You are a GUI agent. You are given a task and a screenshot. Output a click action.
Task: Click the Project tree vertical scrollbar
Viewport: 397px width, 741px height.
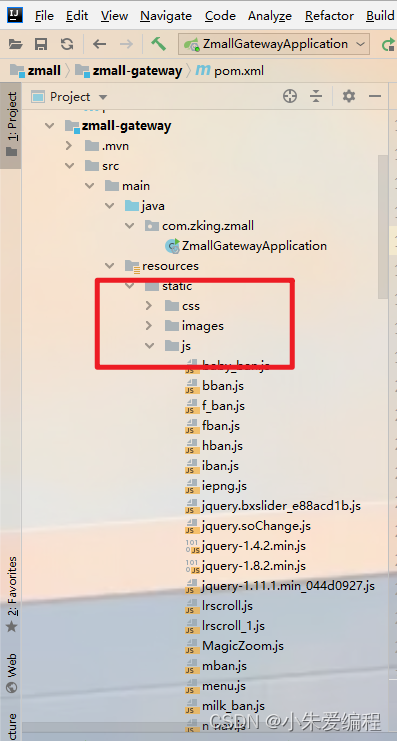coord(383,227)
